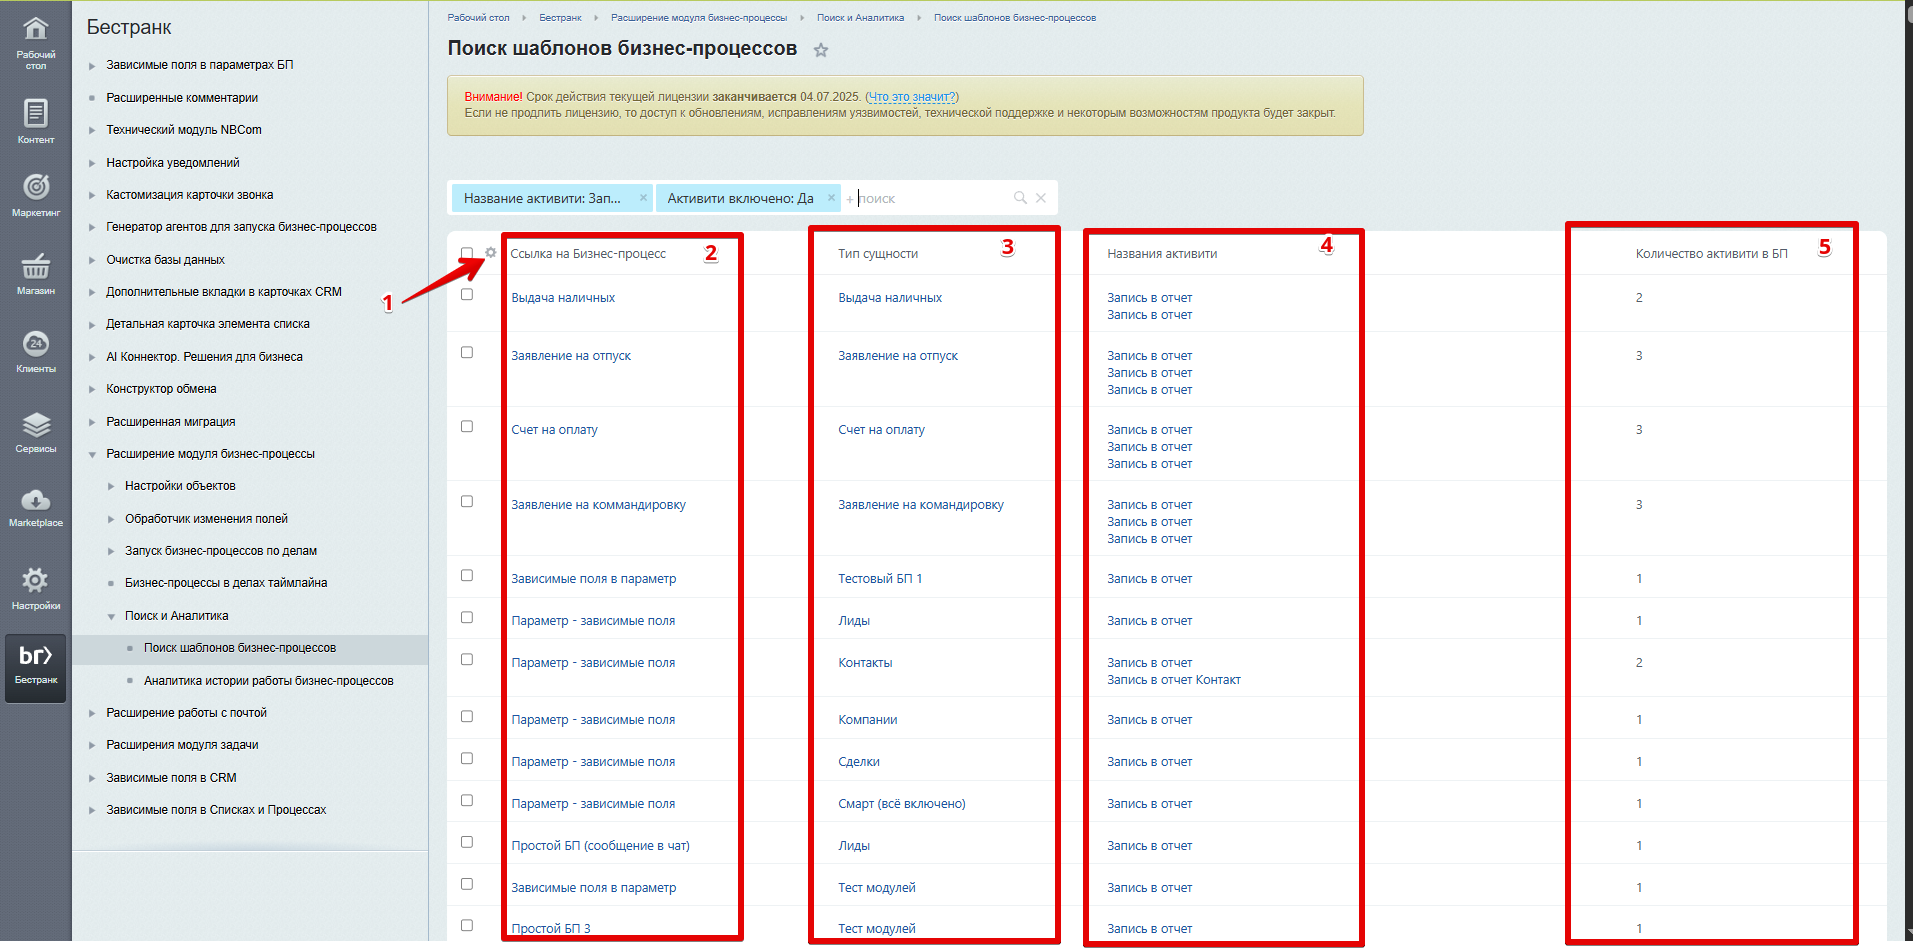Check the Выдача наличных row checkbox

[x=467, y=295]
